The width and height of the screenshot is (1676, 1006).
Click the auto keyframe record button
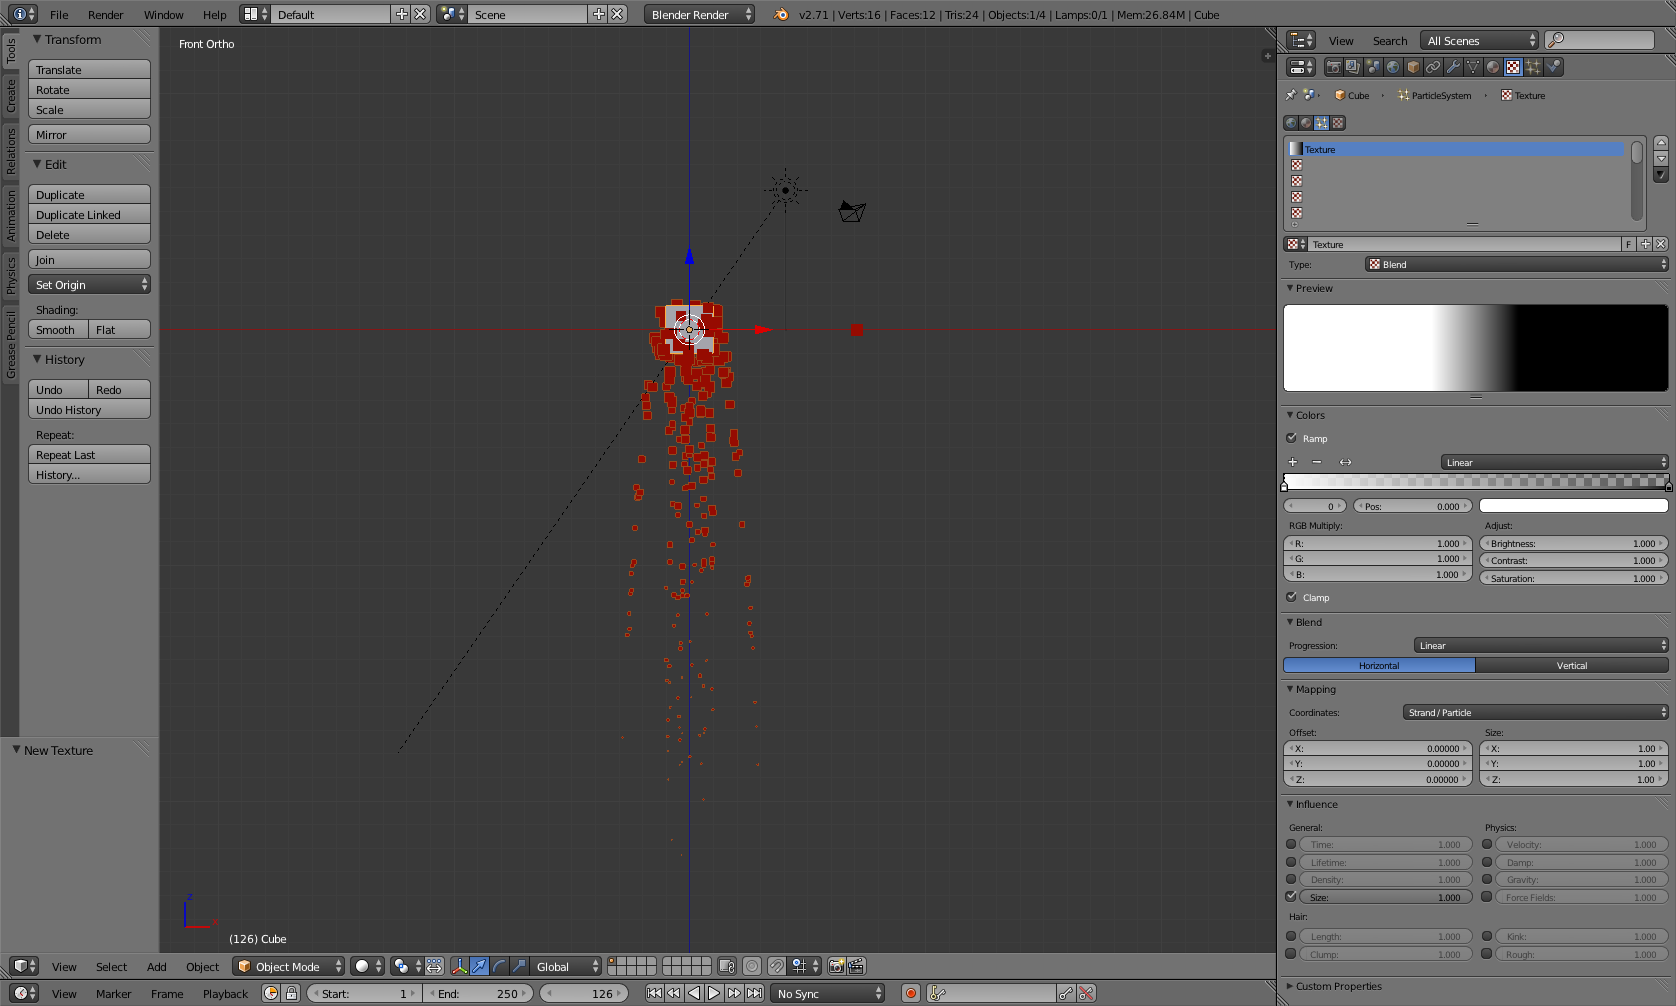911,993
